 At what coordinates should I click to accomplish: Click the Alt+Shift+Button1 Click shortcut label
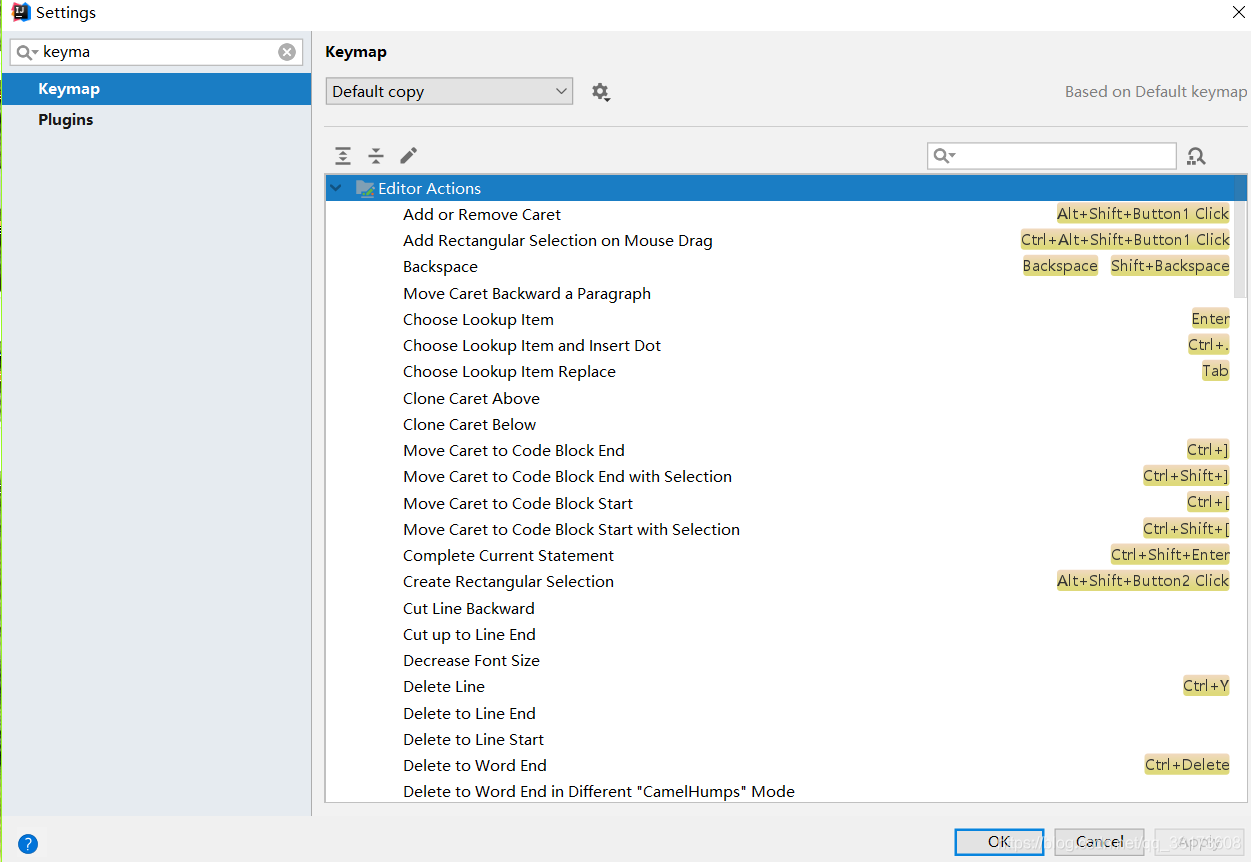coord(1143,213)
